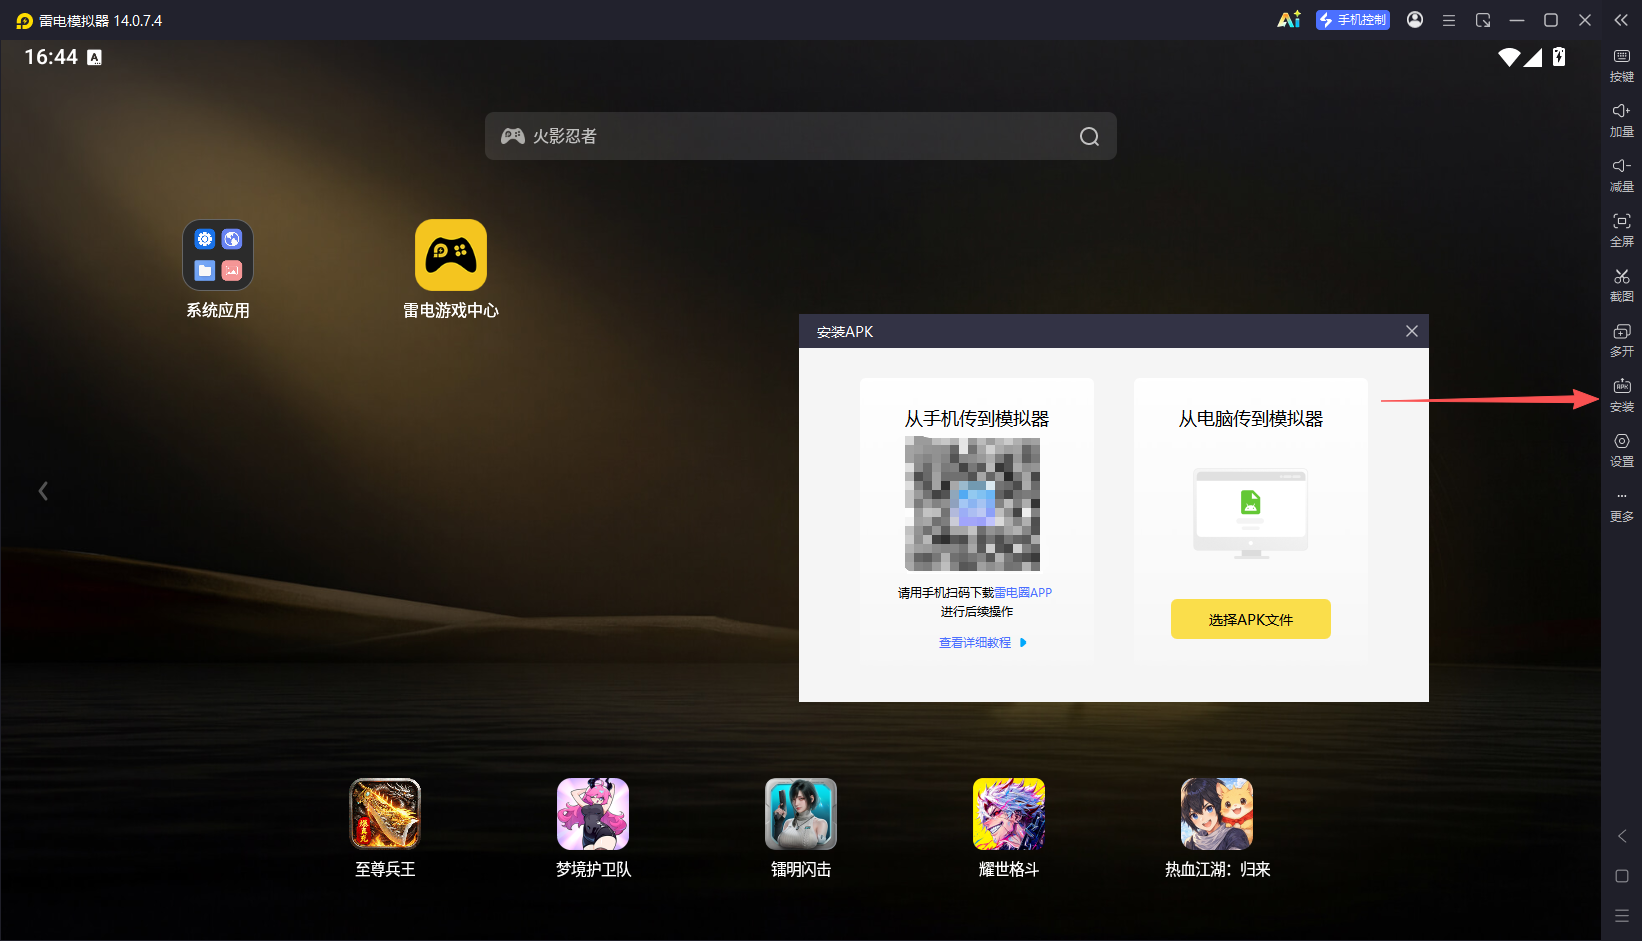Open the 手机控制 phone control feature

click(1352, 20)
